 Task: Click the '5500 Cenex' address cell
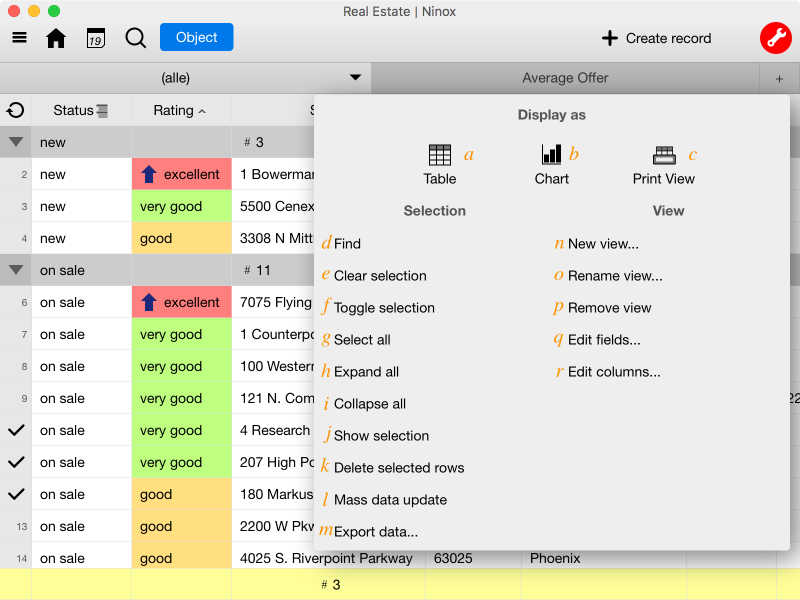point(273,206)
